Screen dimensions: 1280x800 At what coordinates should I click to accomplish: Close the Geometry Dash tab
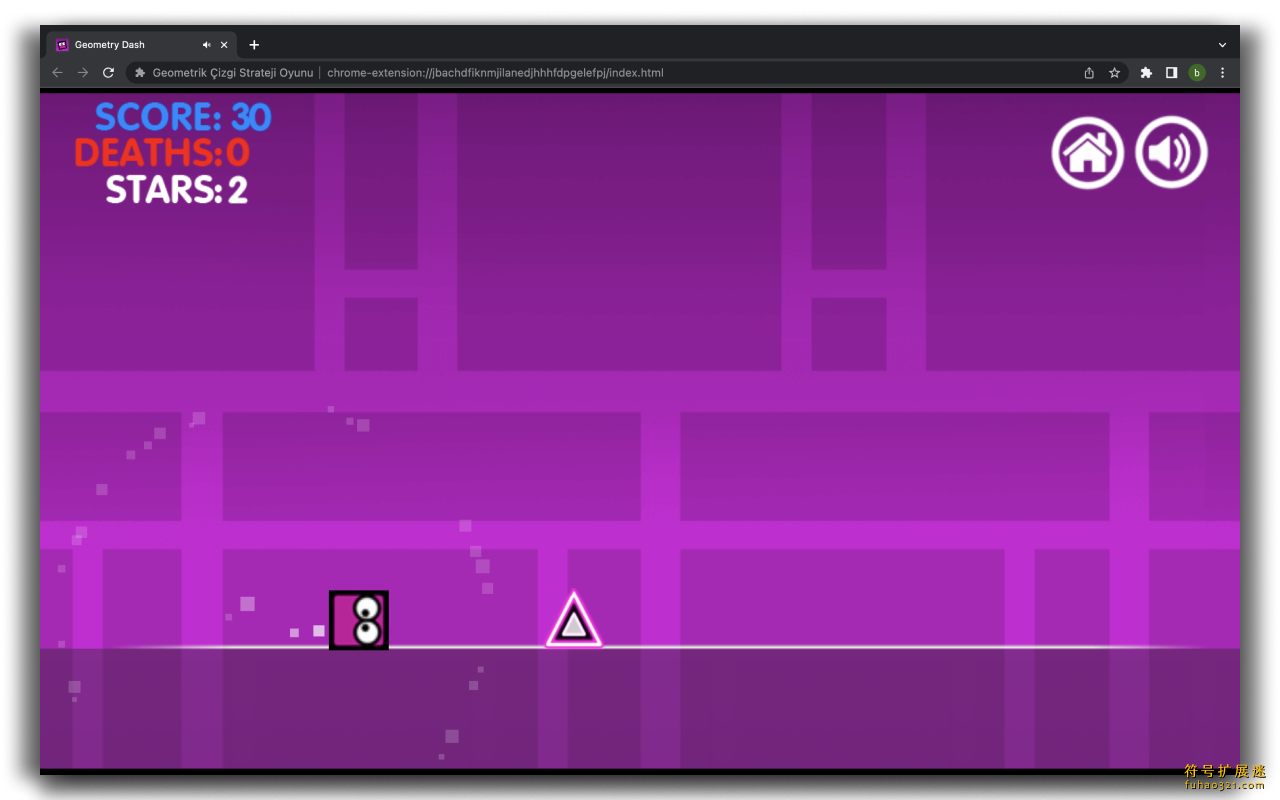click(x=224, y=45)
